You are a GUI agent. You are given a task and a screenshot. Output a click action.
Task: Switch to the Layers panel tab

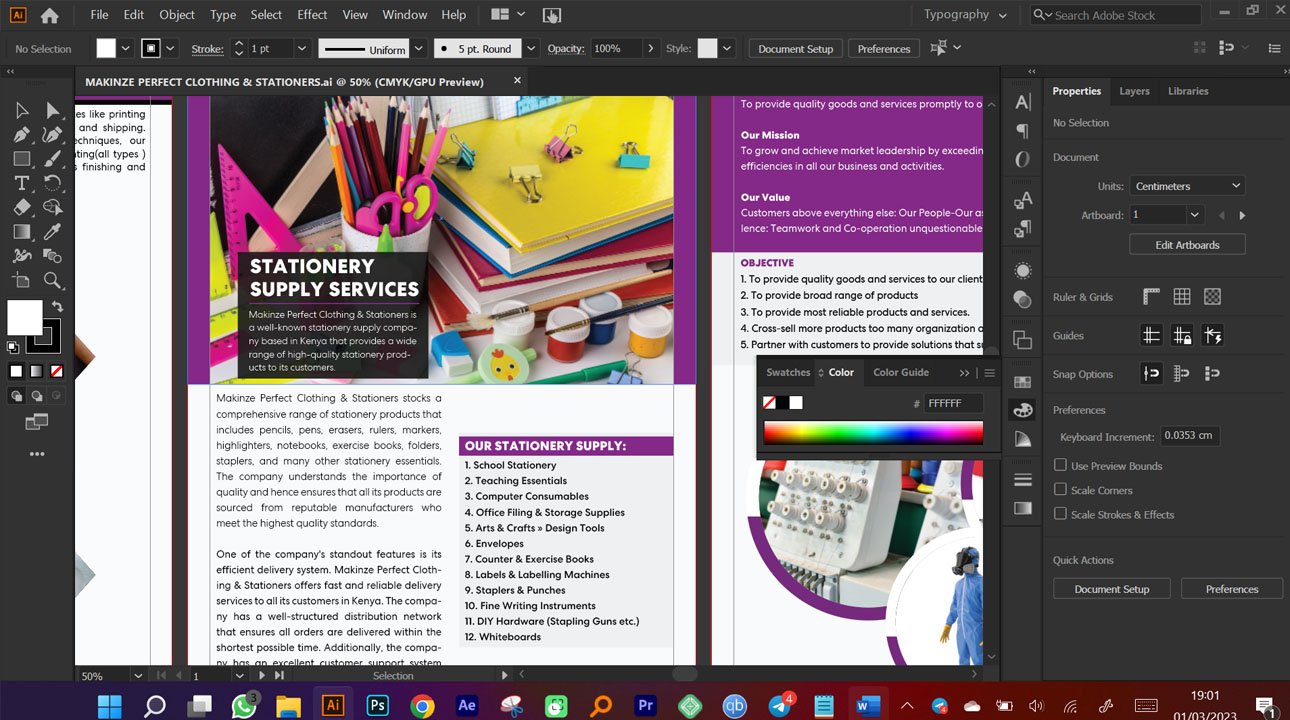coord(1134,91)
